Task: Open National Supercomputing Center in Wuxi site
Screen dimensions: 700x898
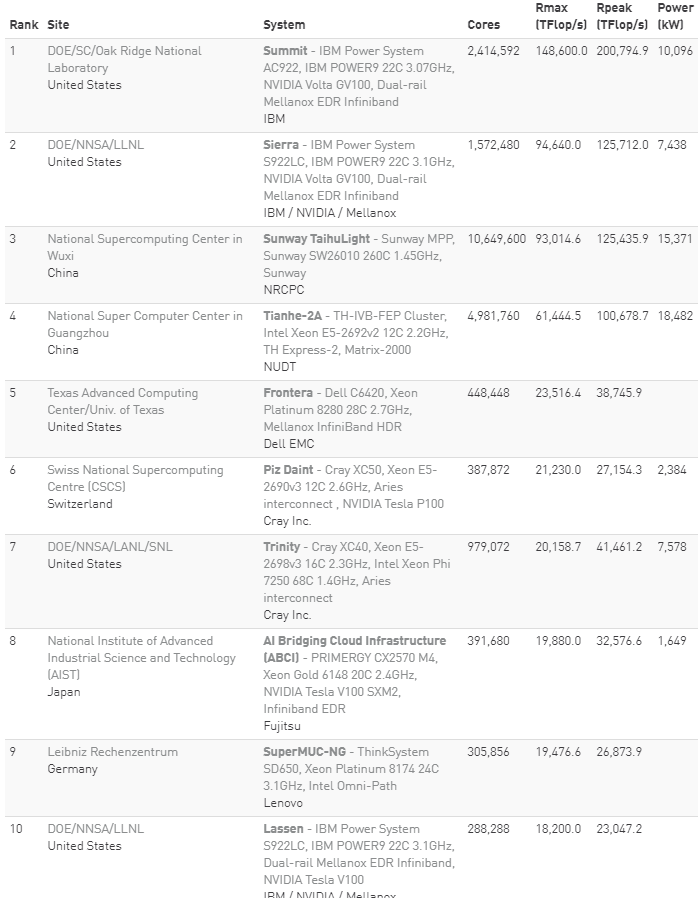Action: point(144,247)
